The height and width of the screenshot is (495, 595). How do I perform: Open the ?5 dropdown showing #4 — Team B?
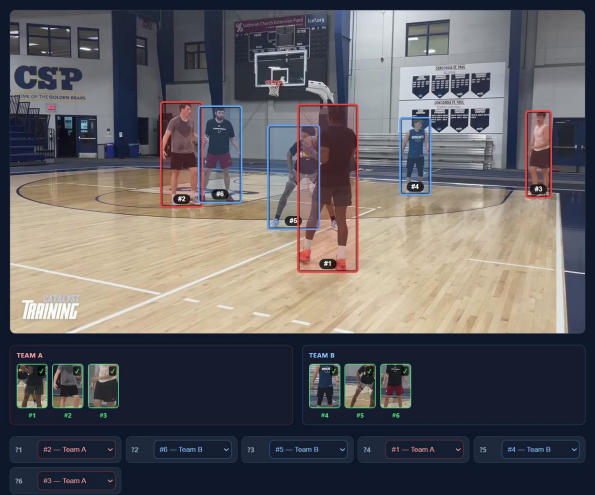point(541,449)
